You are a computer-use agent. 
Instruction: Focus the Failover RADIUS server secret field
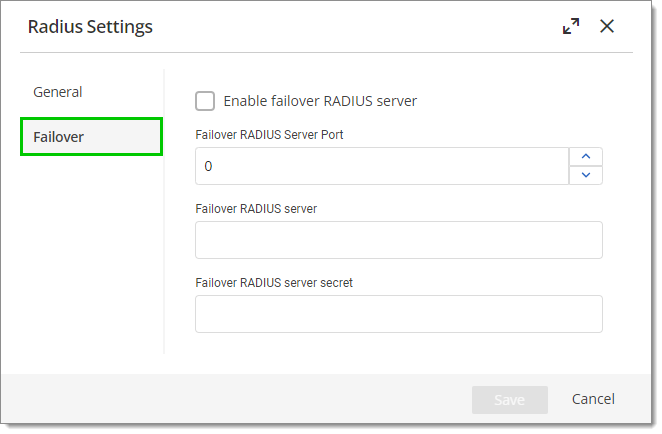click(399, 314)
